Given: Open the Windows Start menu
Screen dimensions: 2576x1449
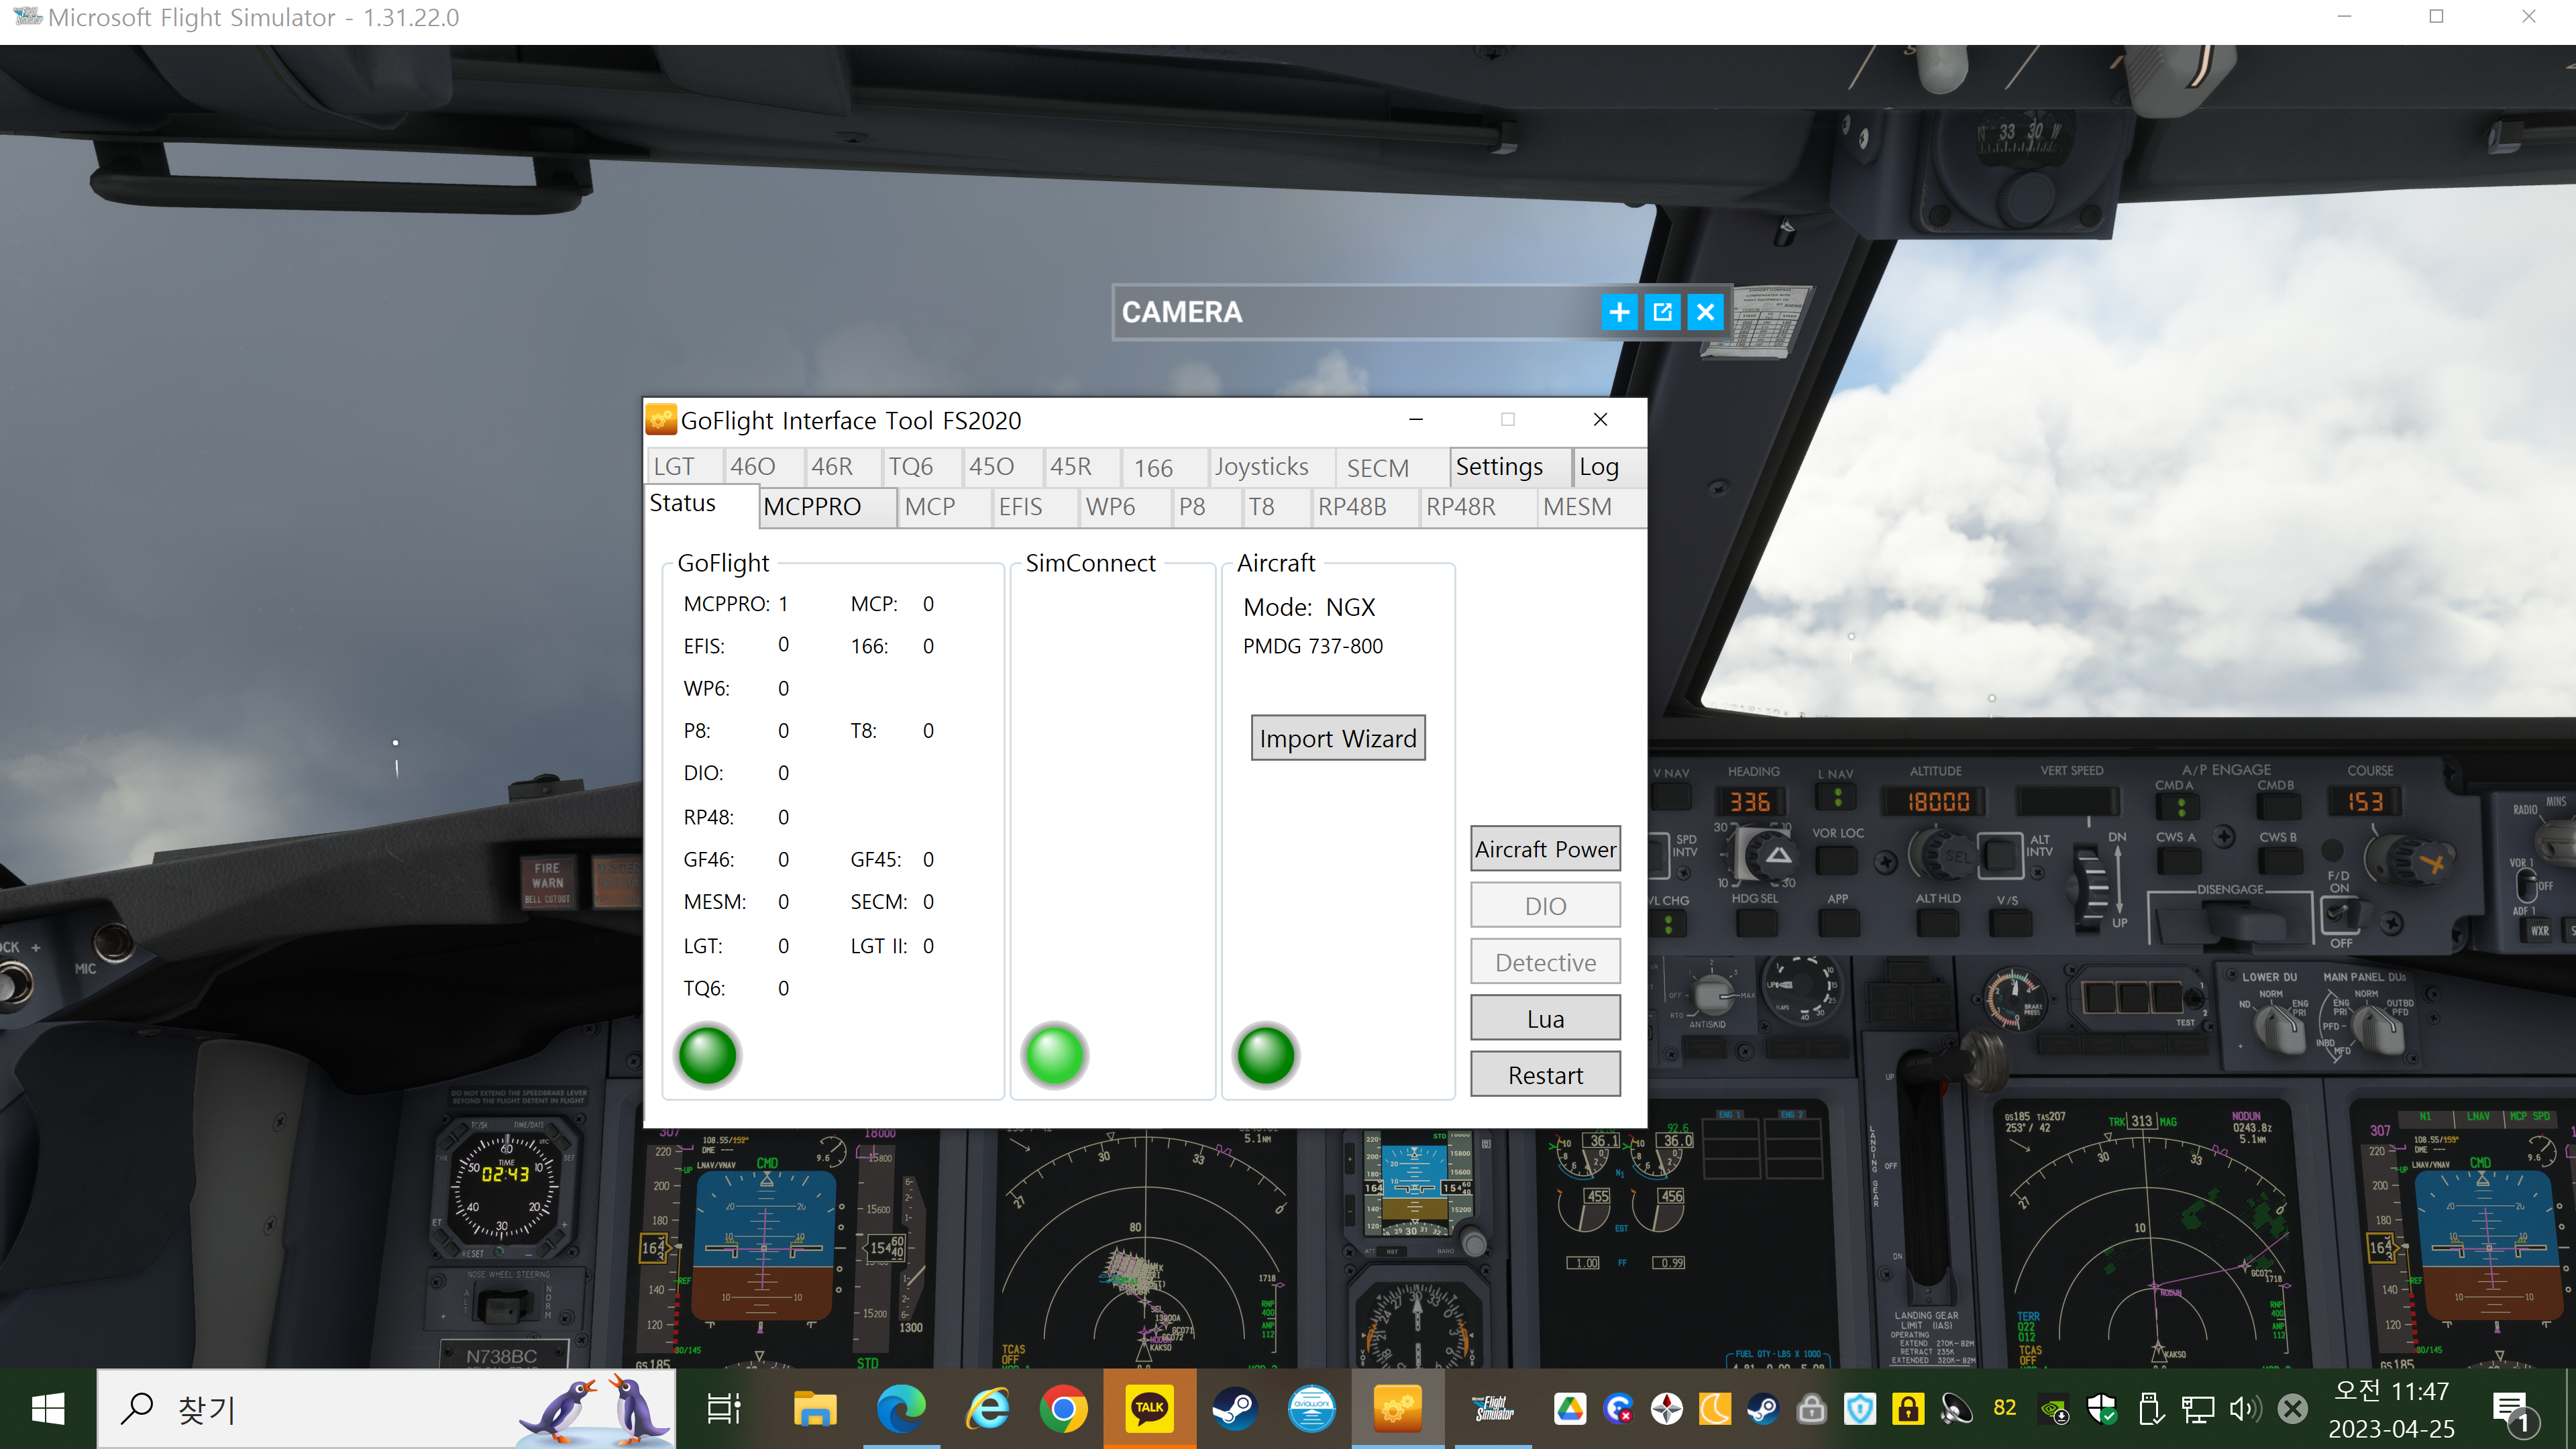Looking at the screenshot, I should (48, 1409).
